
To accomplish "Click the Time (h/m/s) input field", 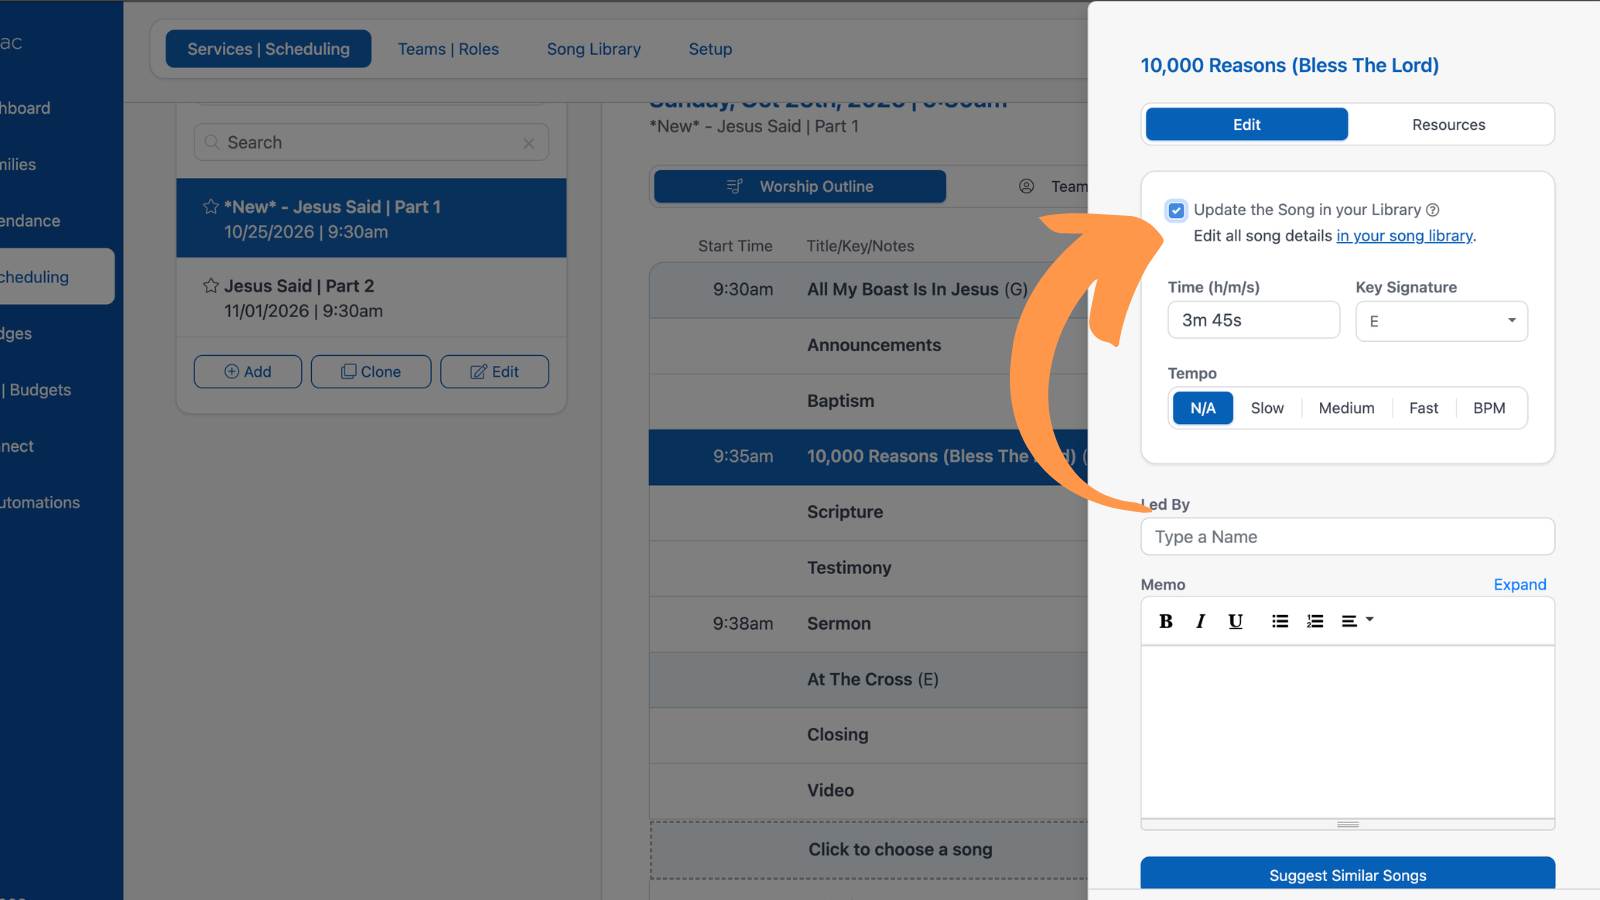I will (1253, 320).
